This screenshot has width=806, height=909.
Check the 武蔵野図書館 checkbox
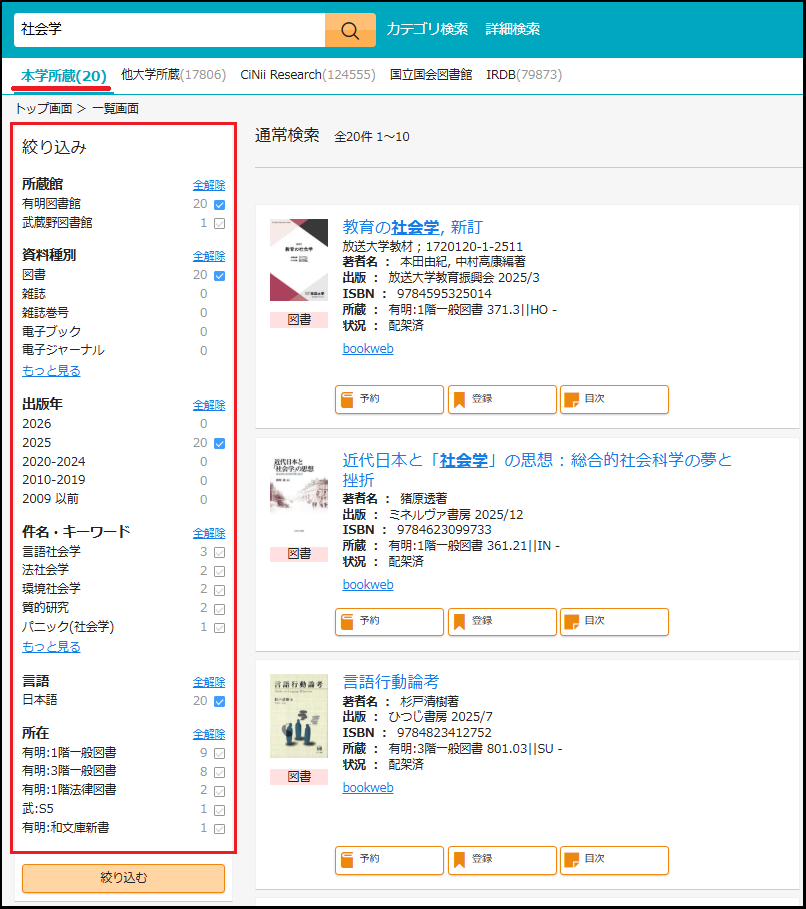point(219,223)
